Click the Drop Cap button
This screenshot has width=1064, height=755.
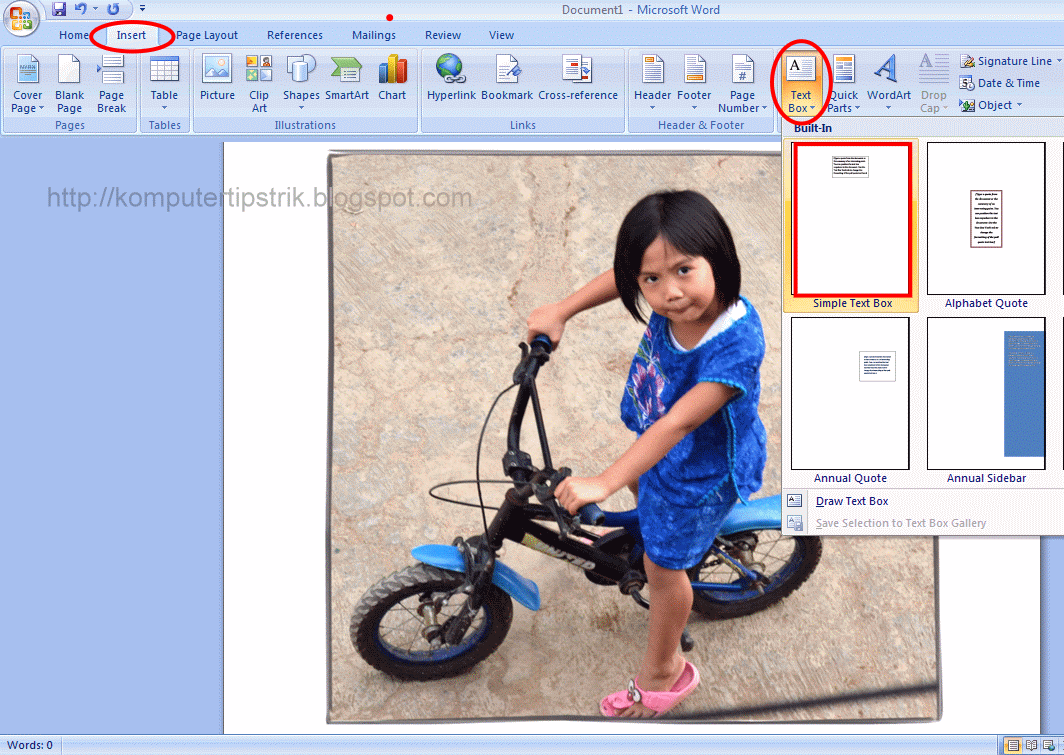tap(934, 83)
